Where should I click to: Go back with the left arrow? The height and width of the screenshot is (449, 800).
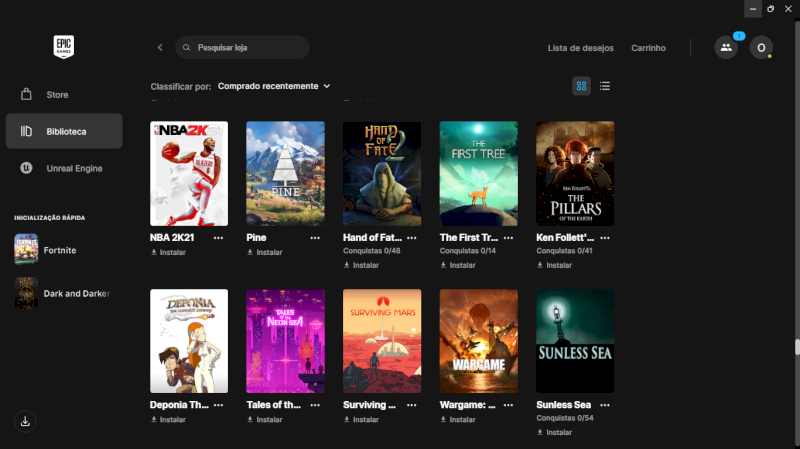click(160, 47)
